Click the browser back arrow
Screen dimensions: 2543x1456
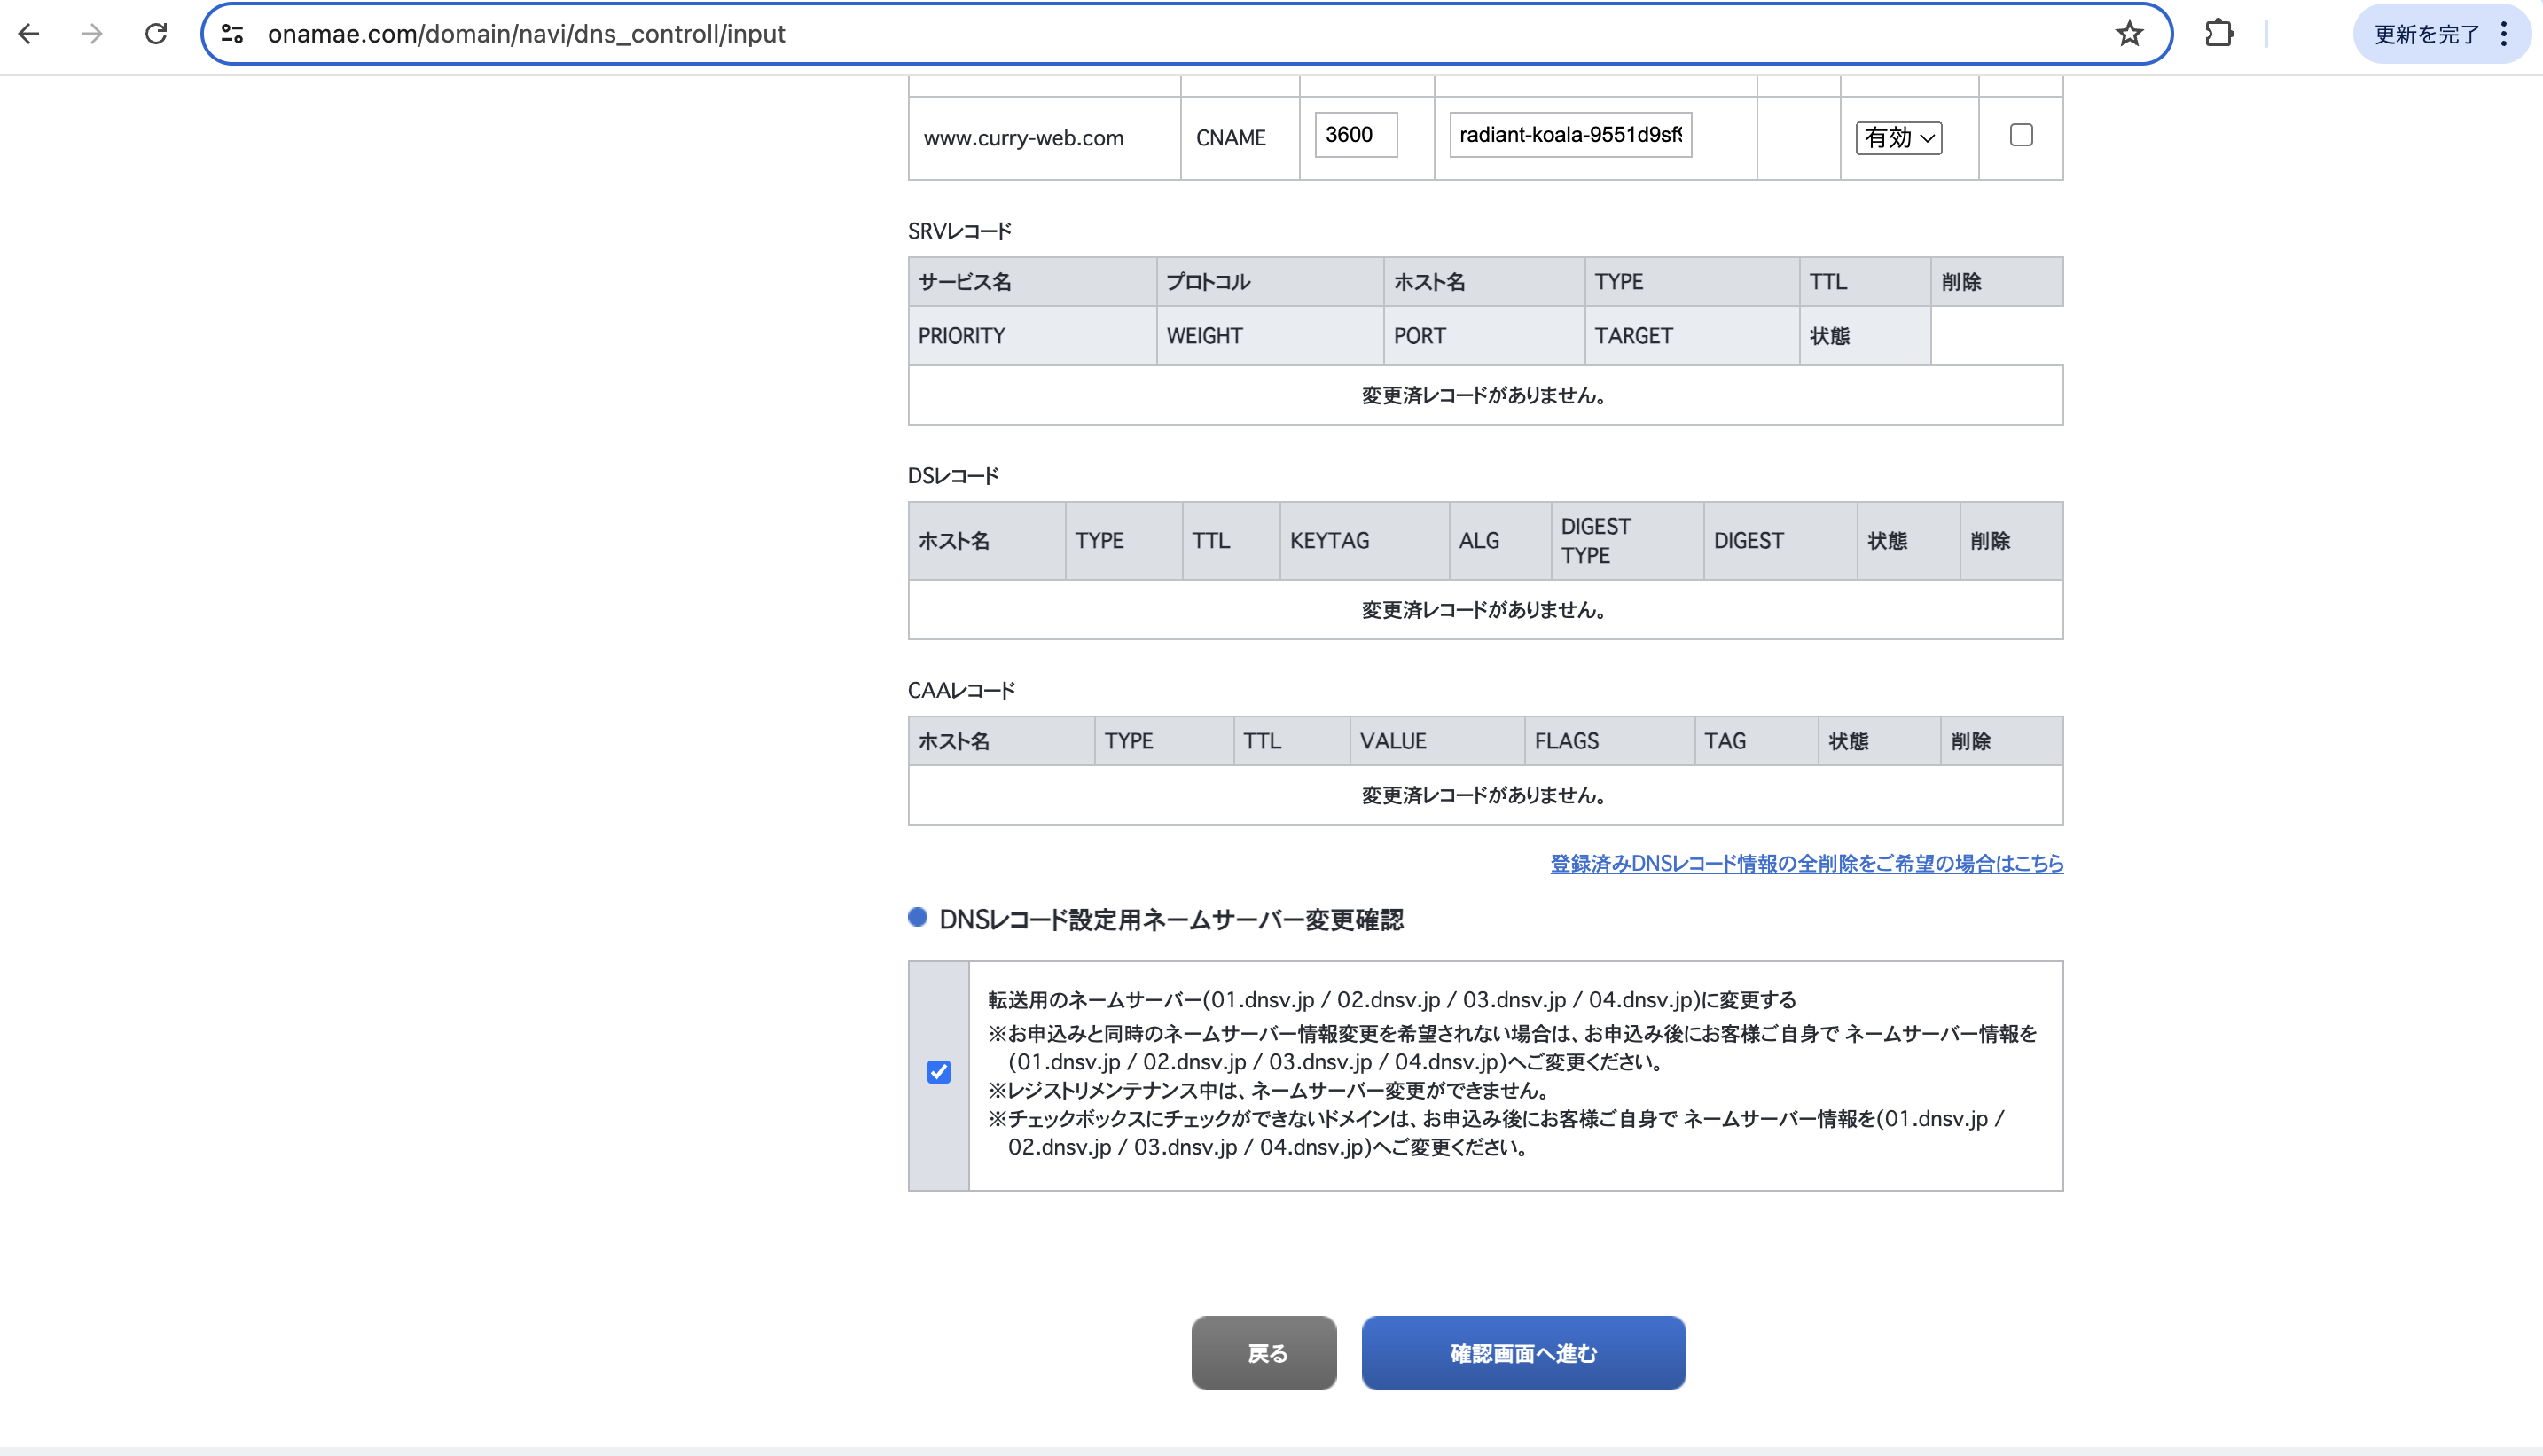coord(29,34)
